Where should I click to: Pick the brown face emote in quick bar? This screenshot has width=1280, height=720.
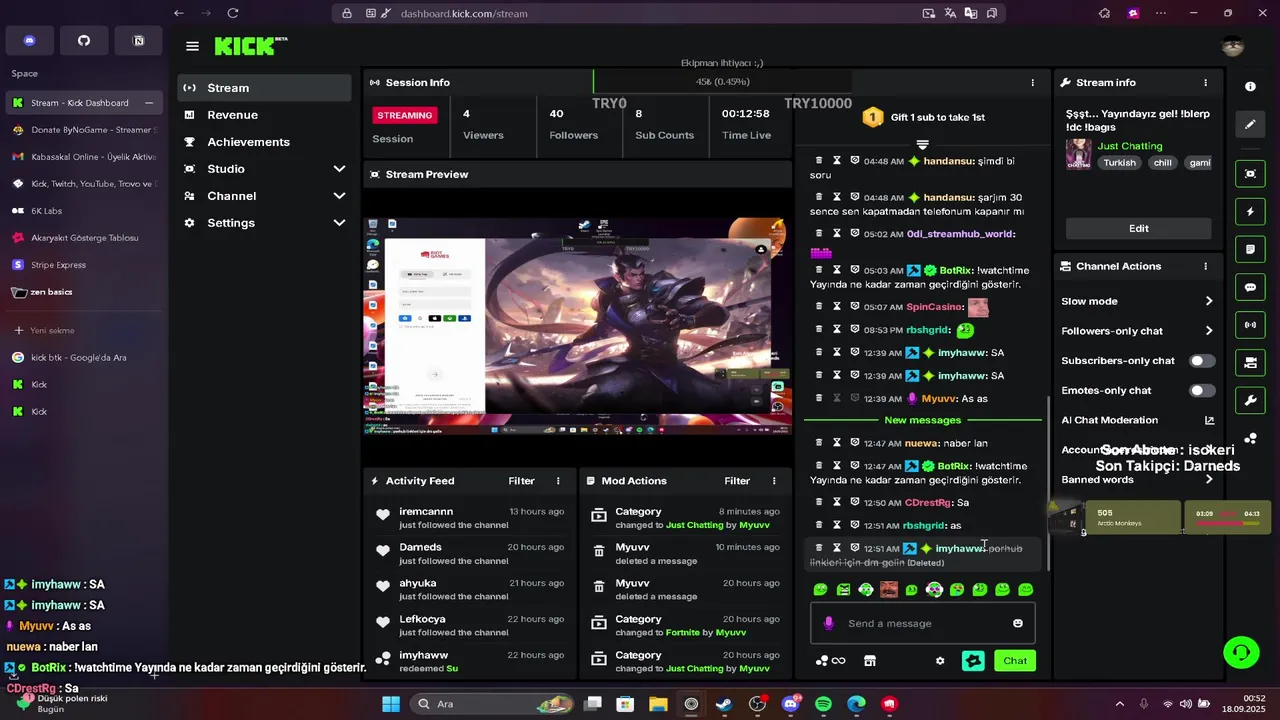tap(889, 590)
